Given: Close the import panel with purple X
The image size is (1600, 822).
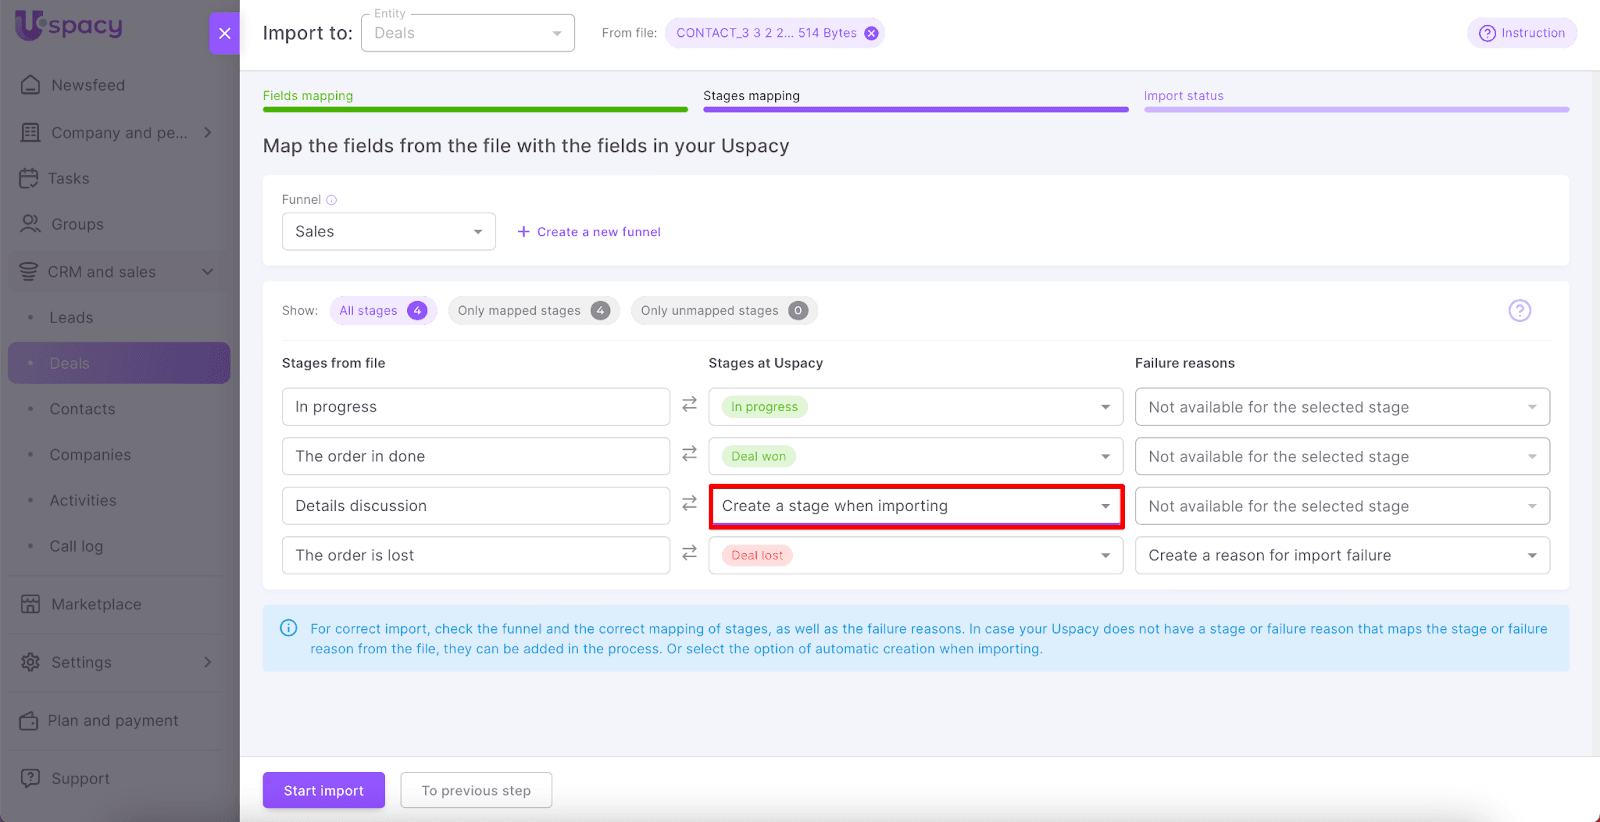Looking at the screenshot, I should tap(224, 33).
